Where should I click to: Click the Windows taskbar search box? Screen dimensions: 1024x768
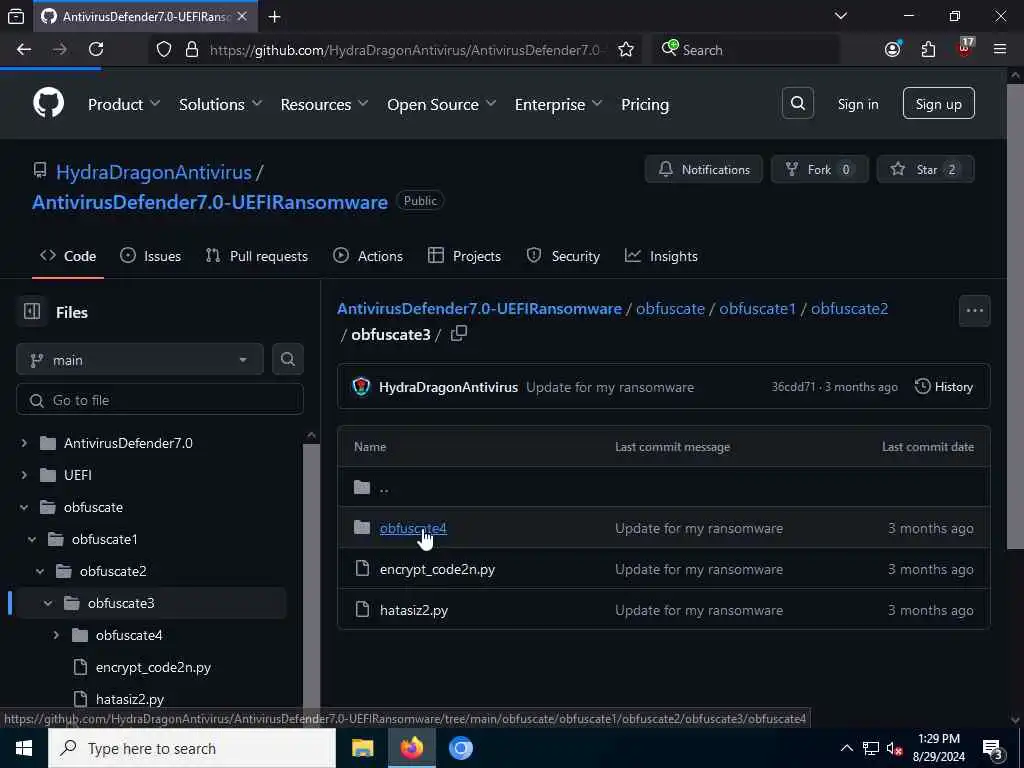pos(192,748)
